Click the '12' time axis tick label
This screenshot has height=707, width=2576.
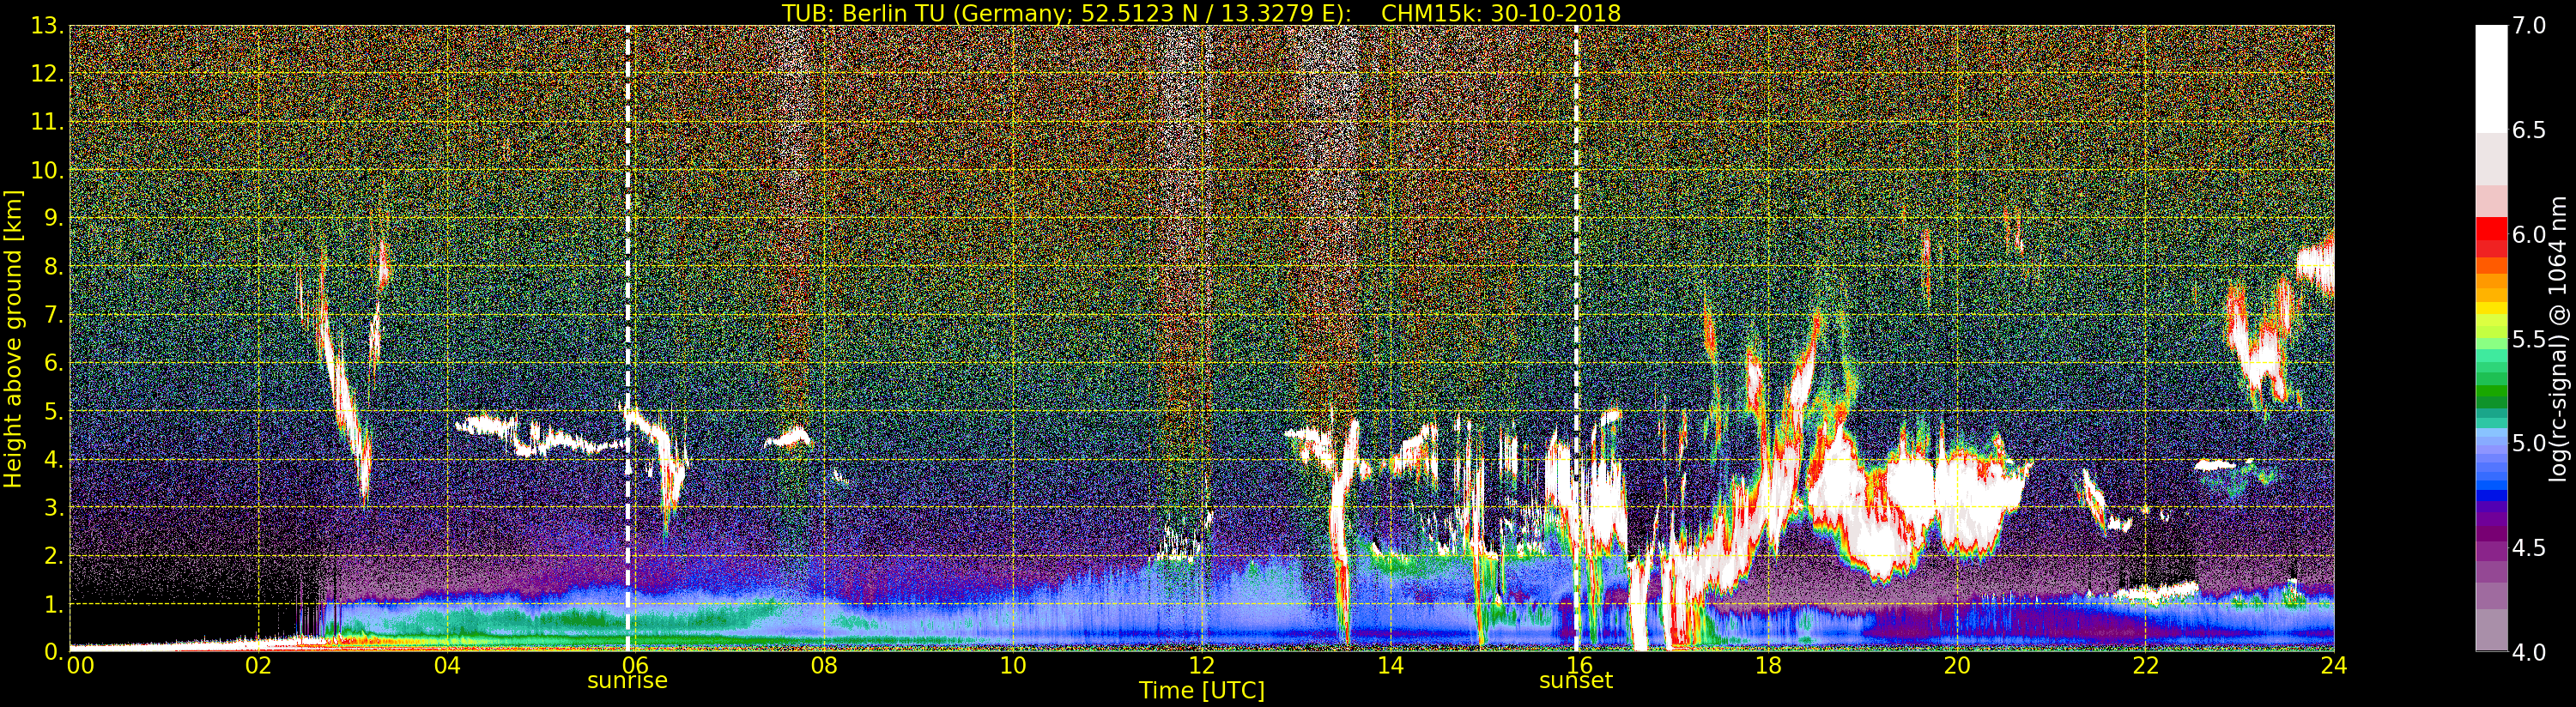[1202, 666]
